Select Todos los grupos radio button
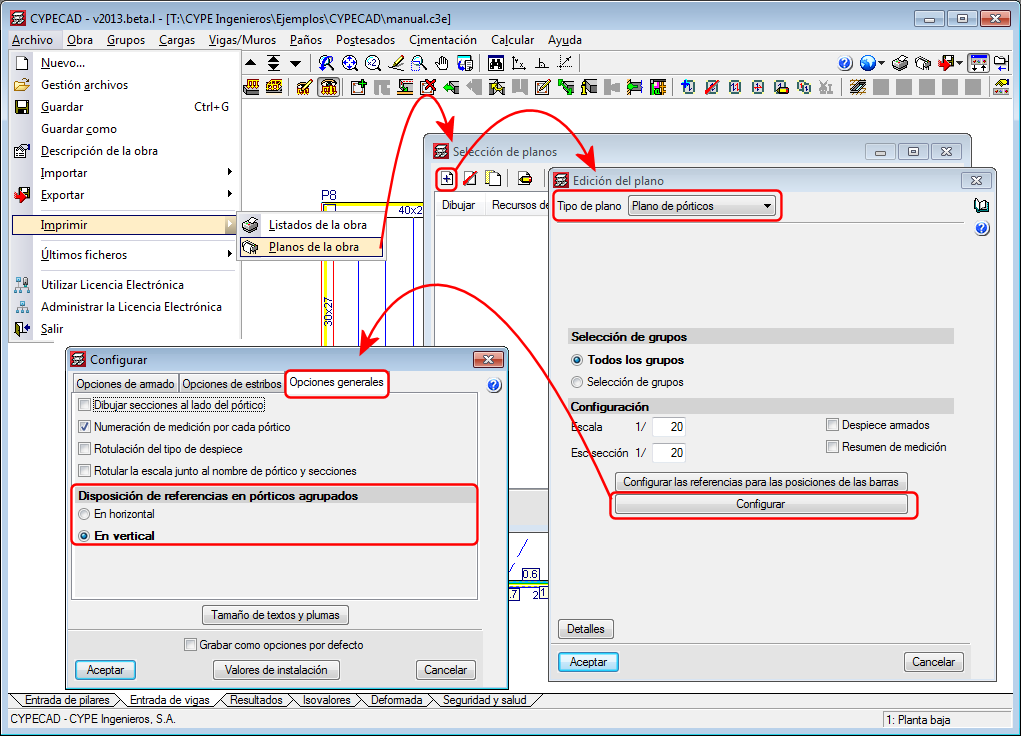 [x=577, y=360]
